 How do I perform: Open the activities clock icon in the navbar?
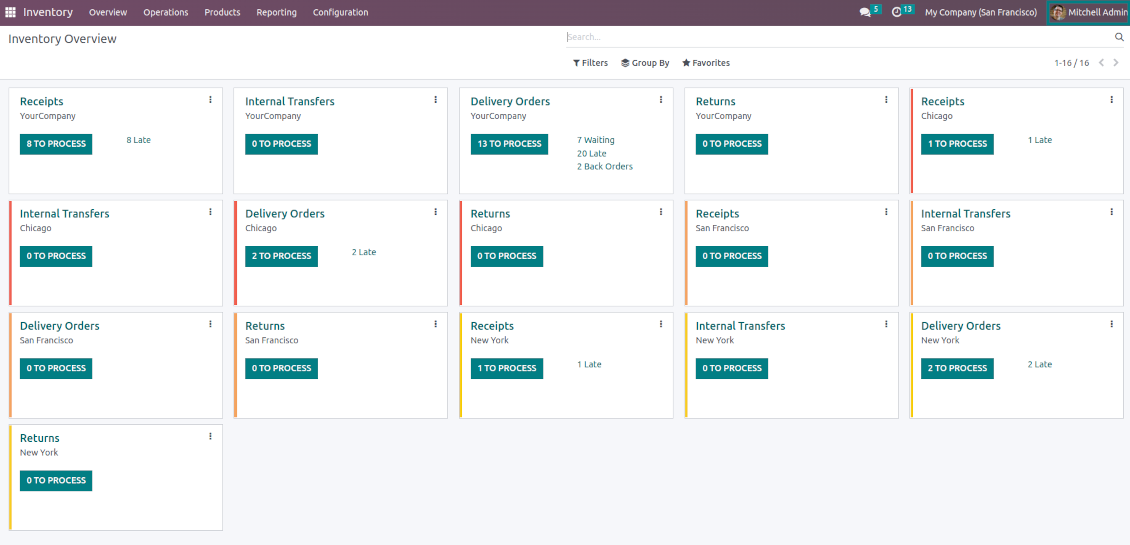click(897, 13)
